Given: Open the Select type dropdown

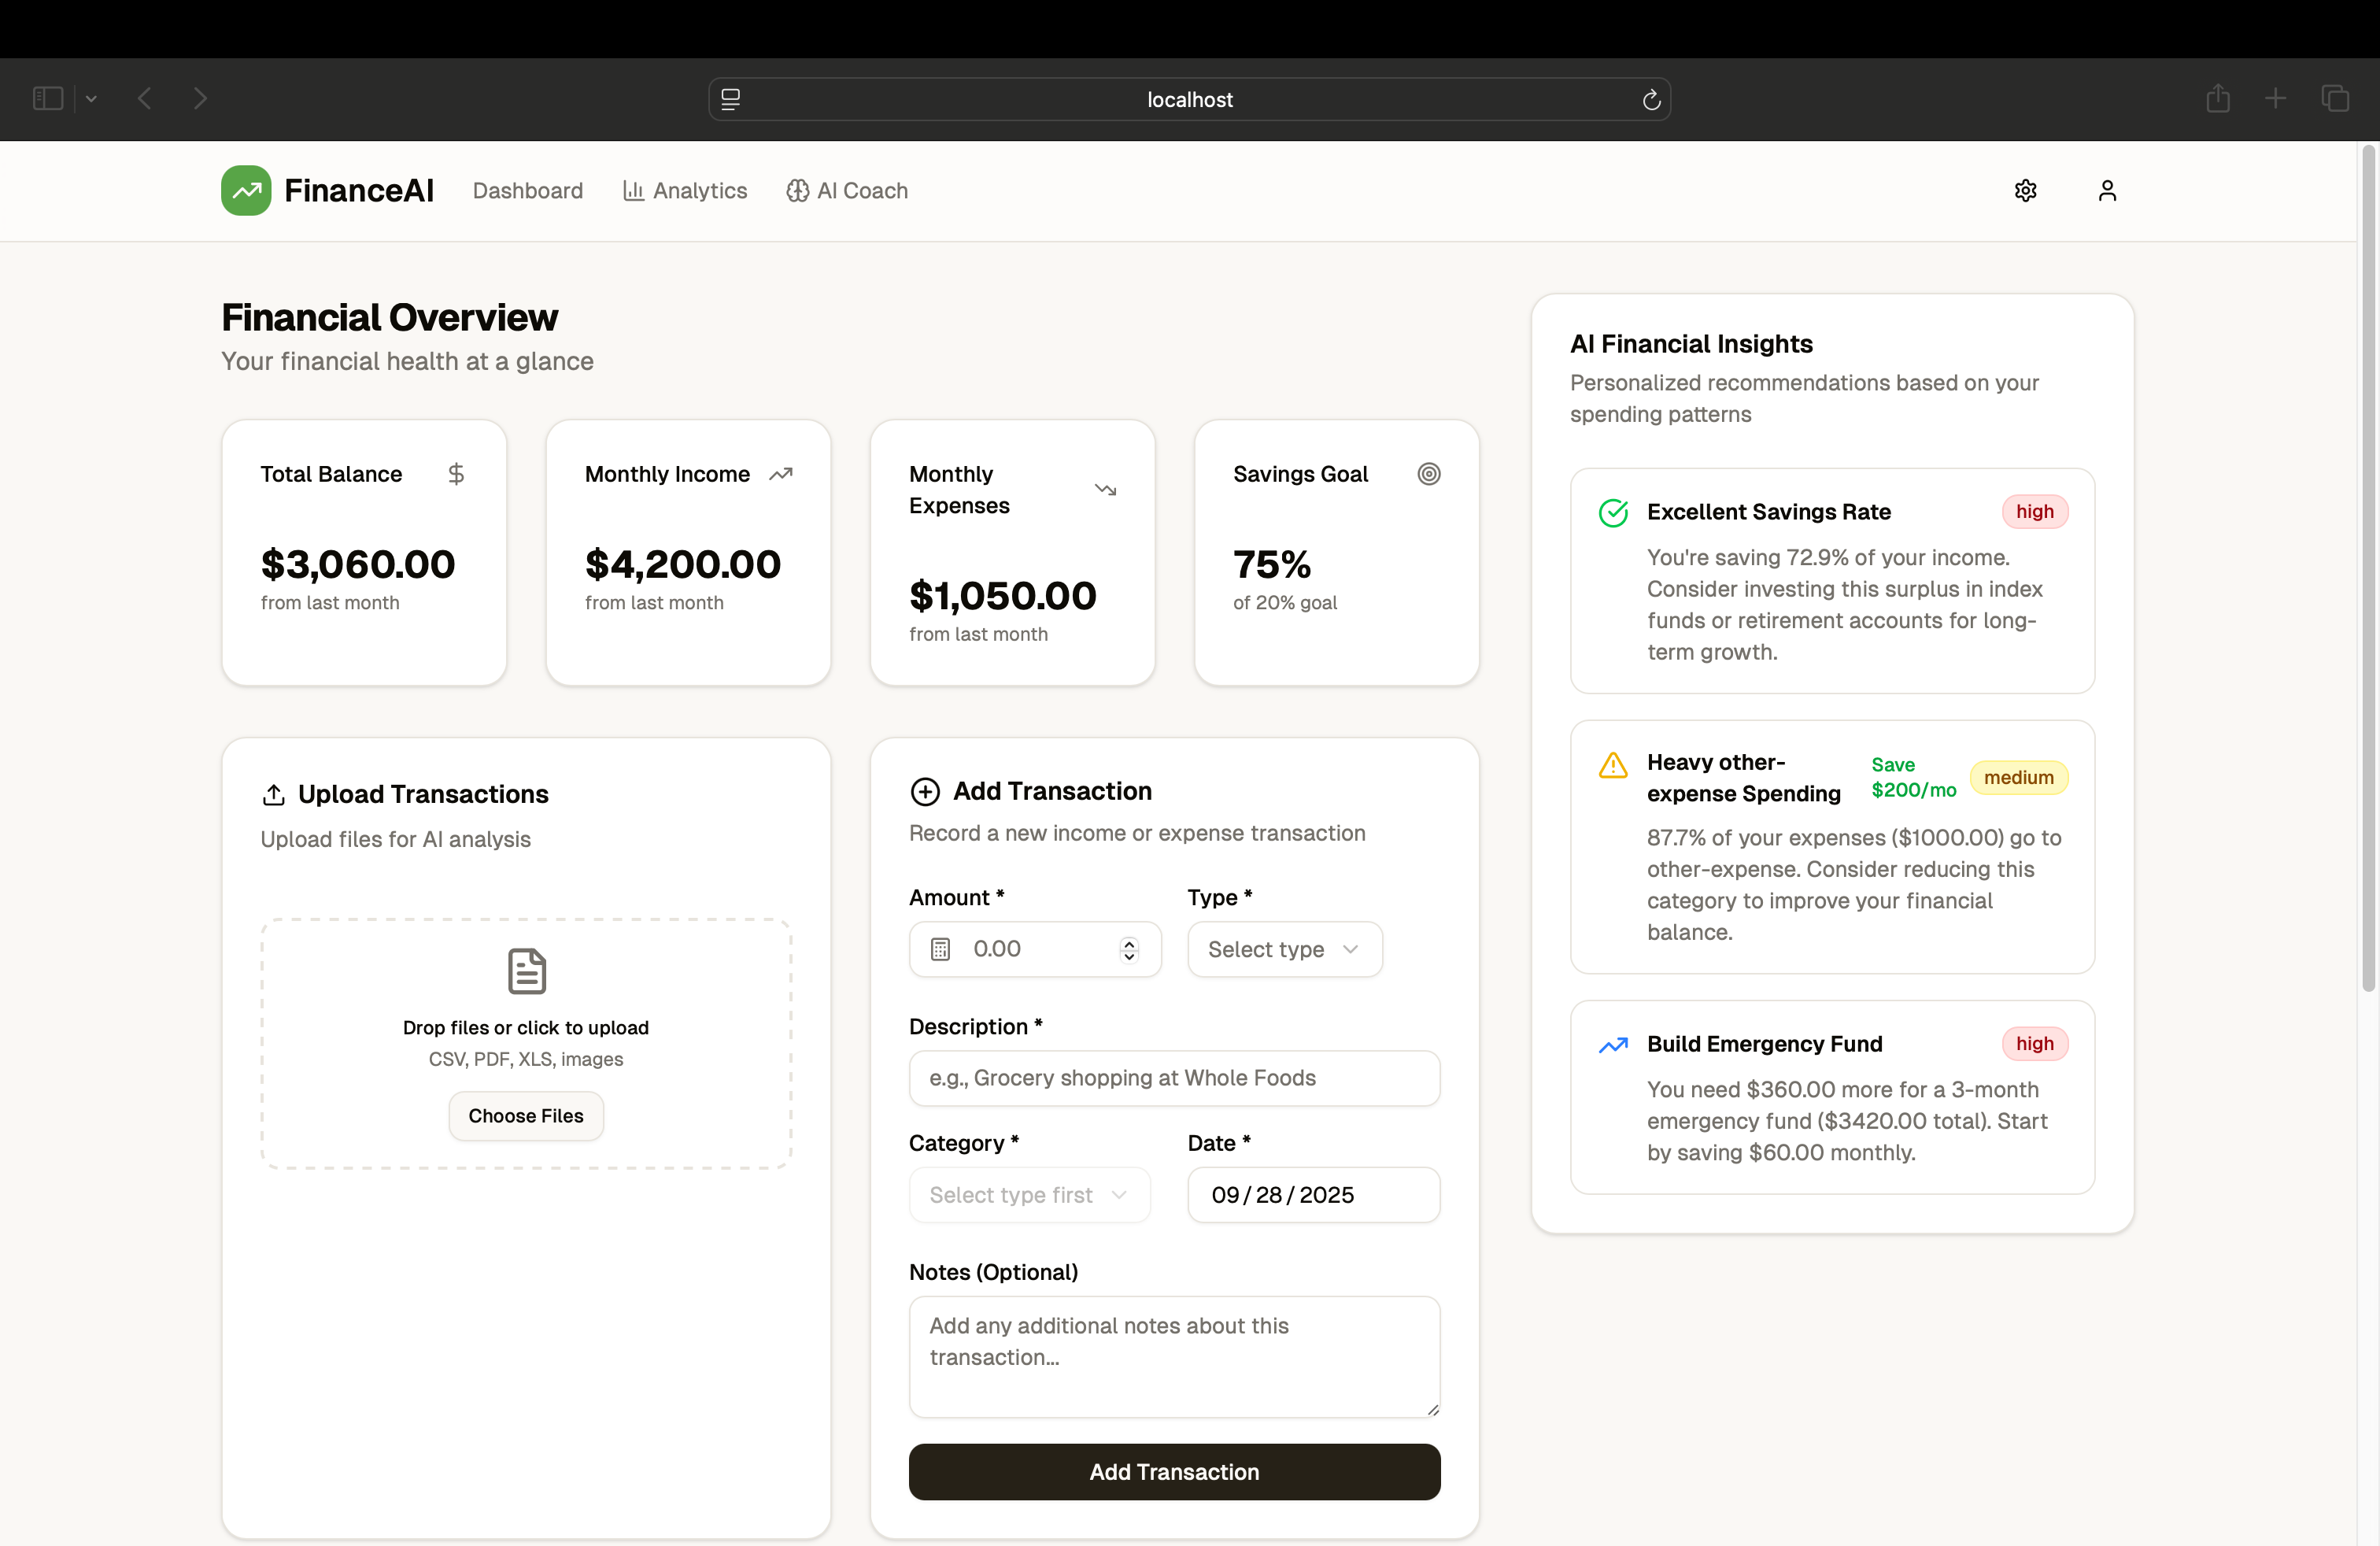Looking at the screenshot, I should pyautogui.click(x=1284, y=949).
